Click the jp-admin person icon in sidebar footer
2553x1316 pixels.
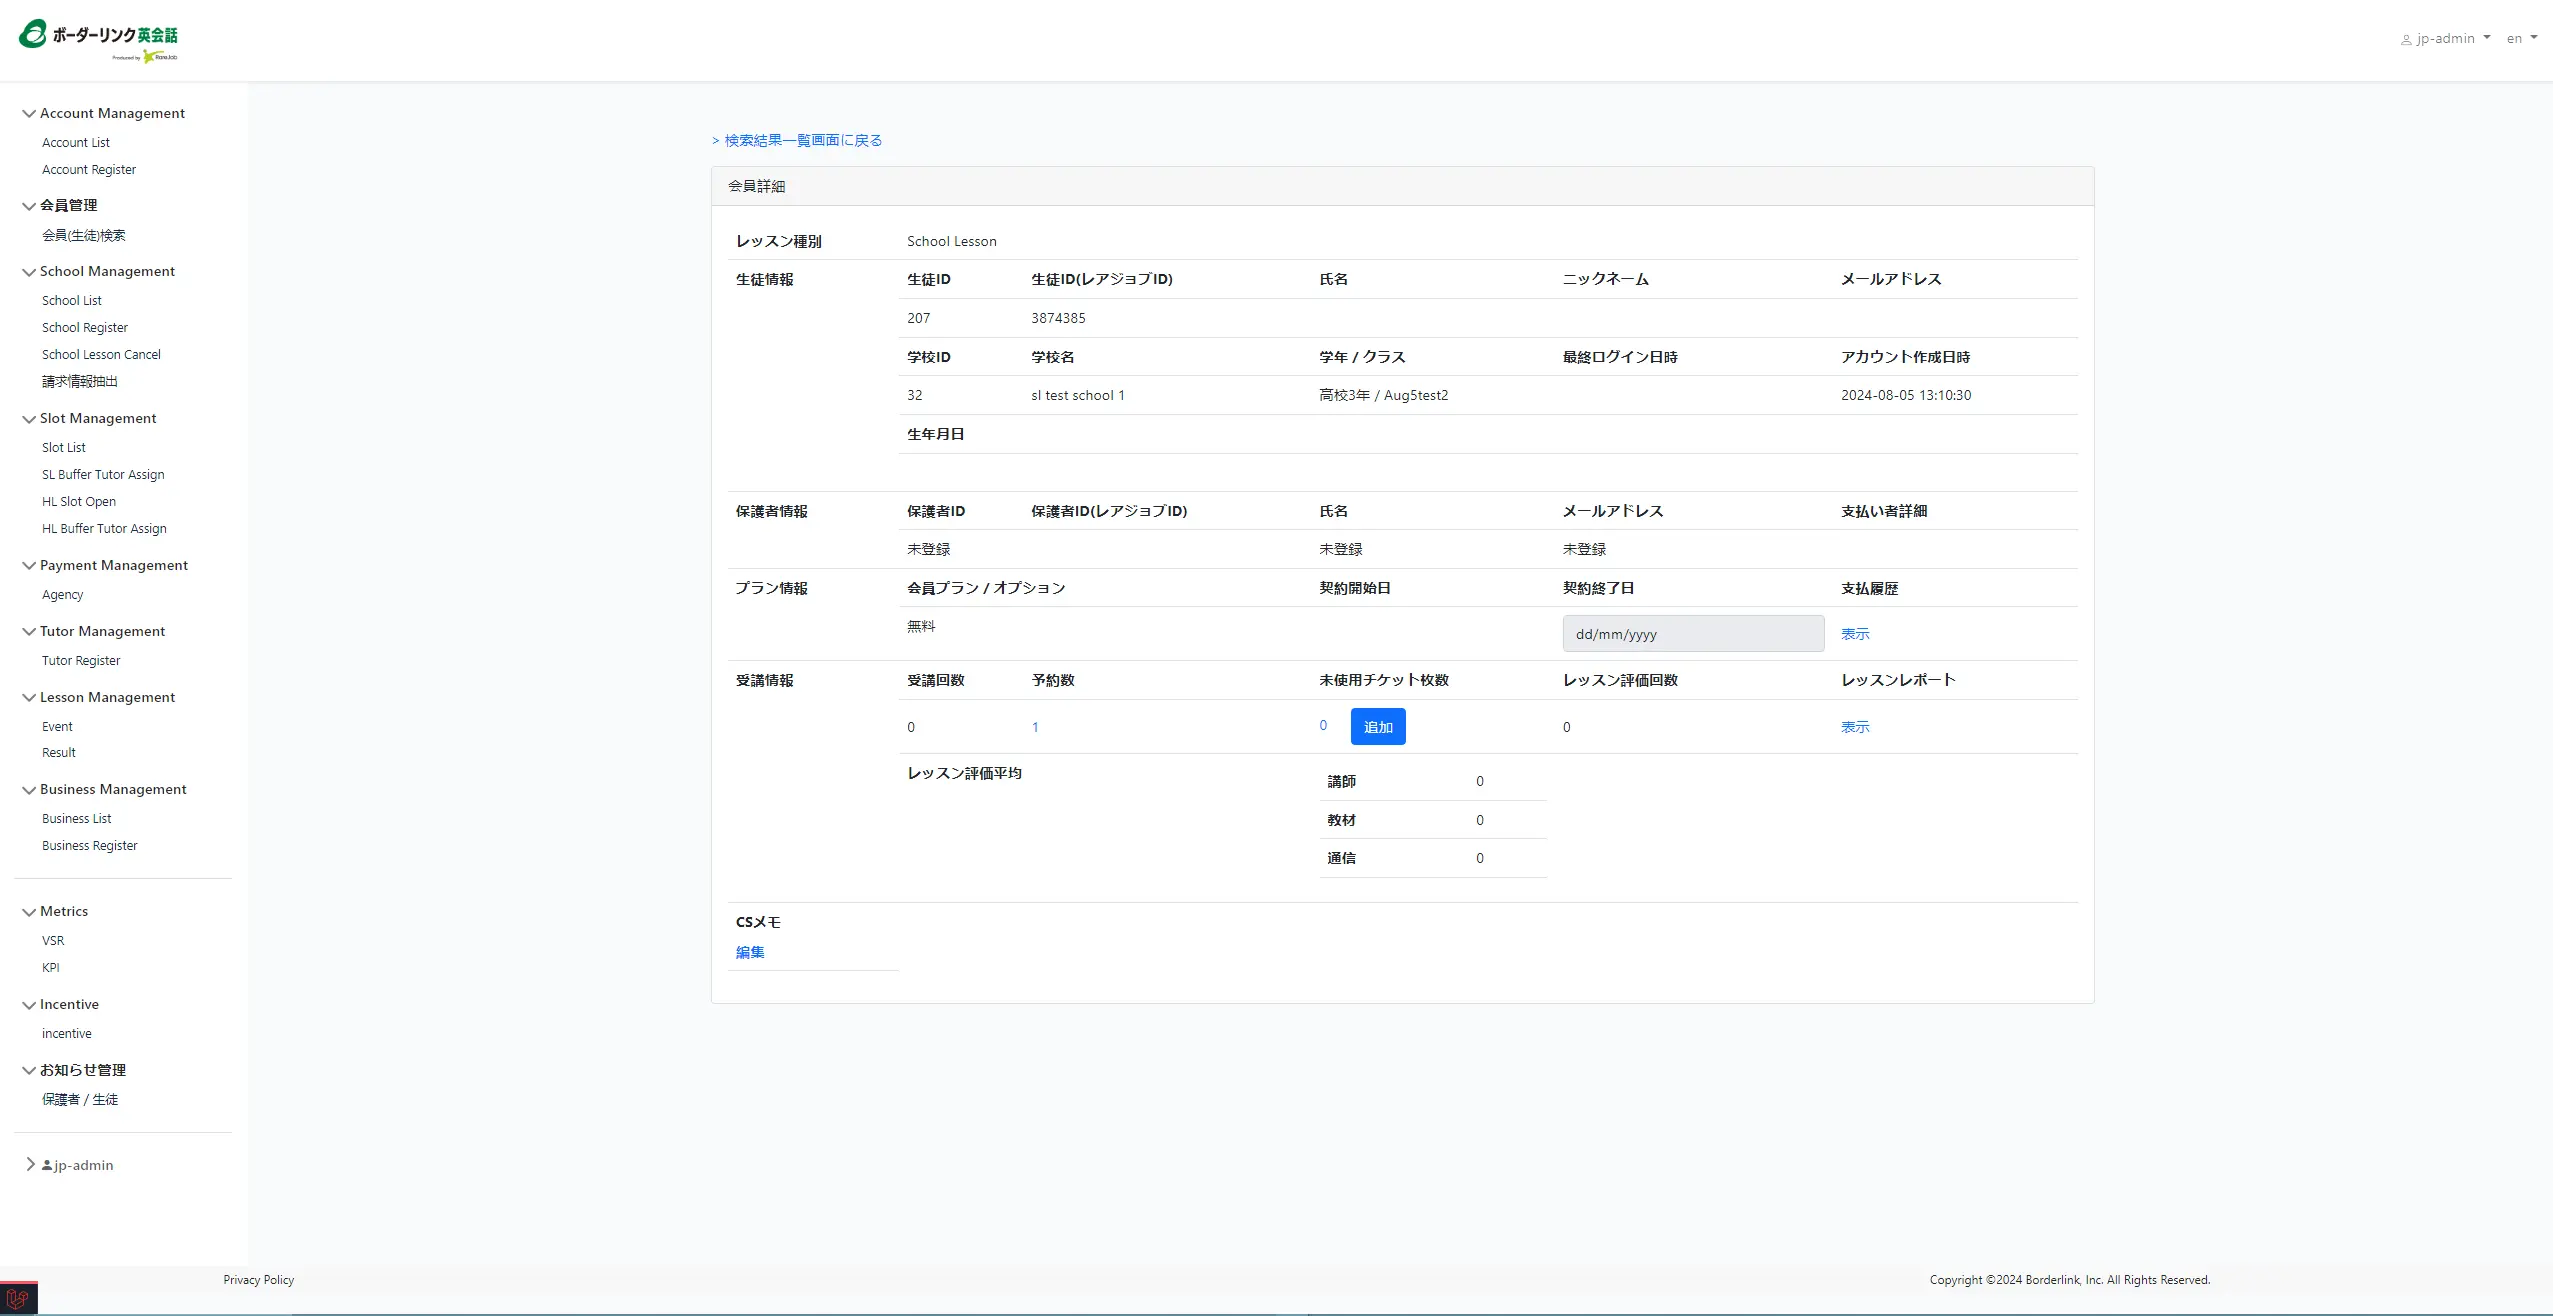point(47,1165)
